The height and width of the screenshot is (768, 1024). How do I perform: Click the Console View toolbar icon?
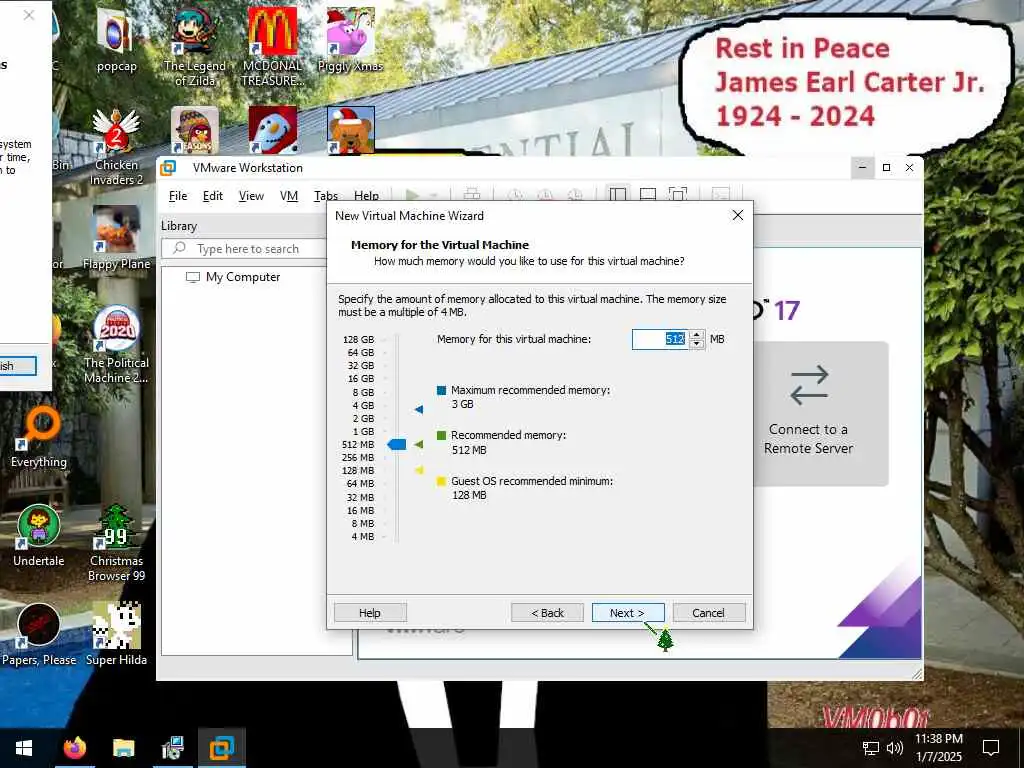click(720, 195)
